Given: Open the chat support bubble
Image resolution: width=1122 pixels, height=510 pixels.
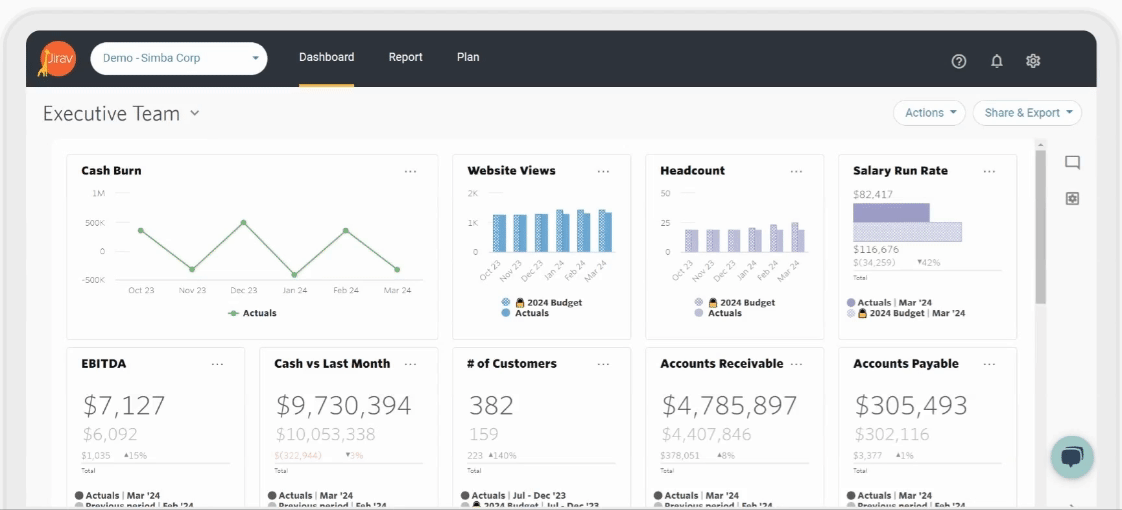Looking at the screenshot, I should pos(1072,457).
